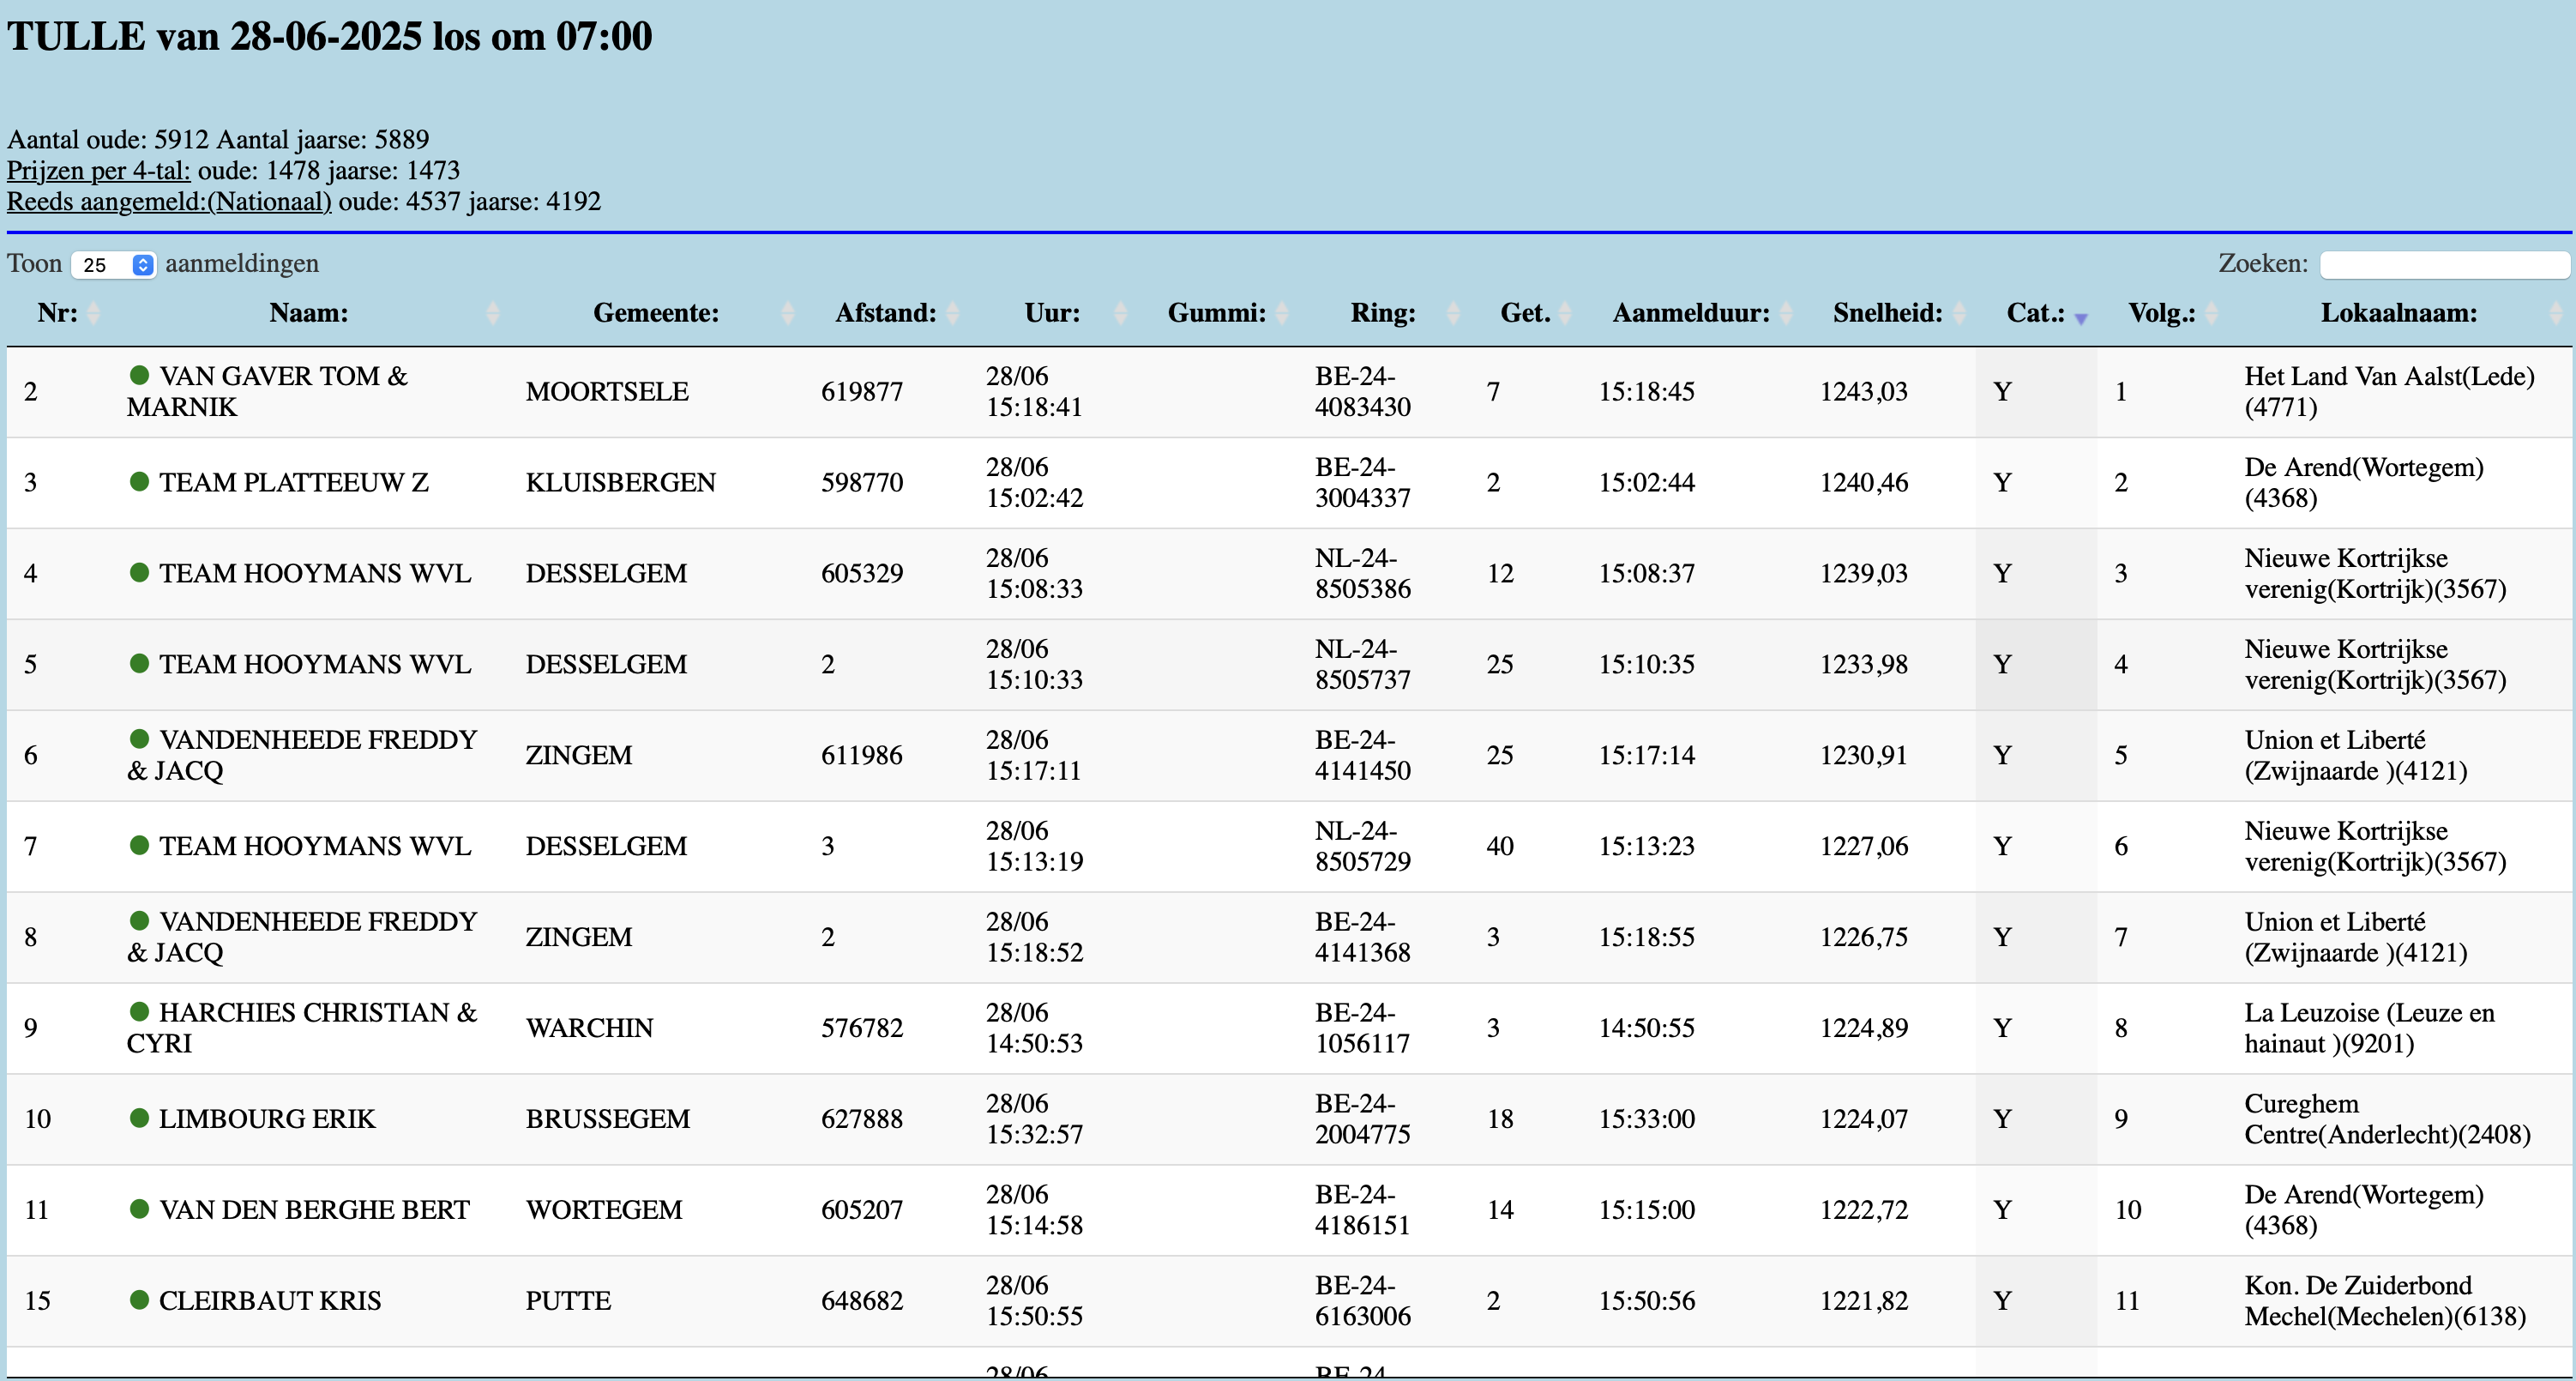Sort by Ring: column header
The width and height of the screenshot is (2576, 1381).
(1382, 313)
